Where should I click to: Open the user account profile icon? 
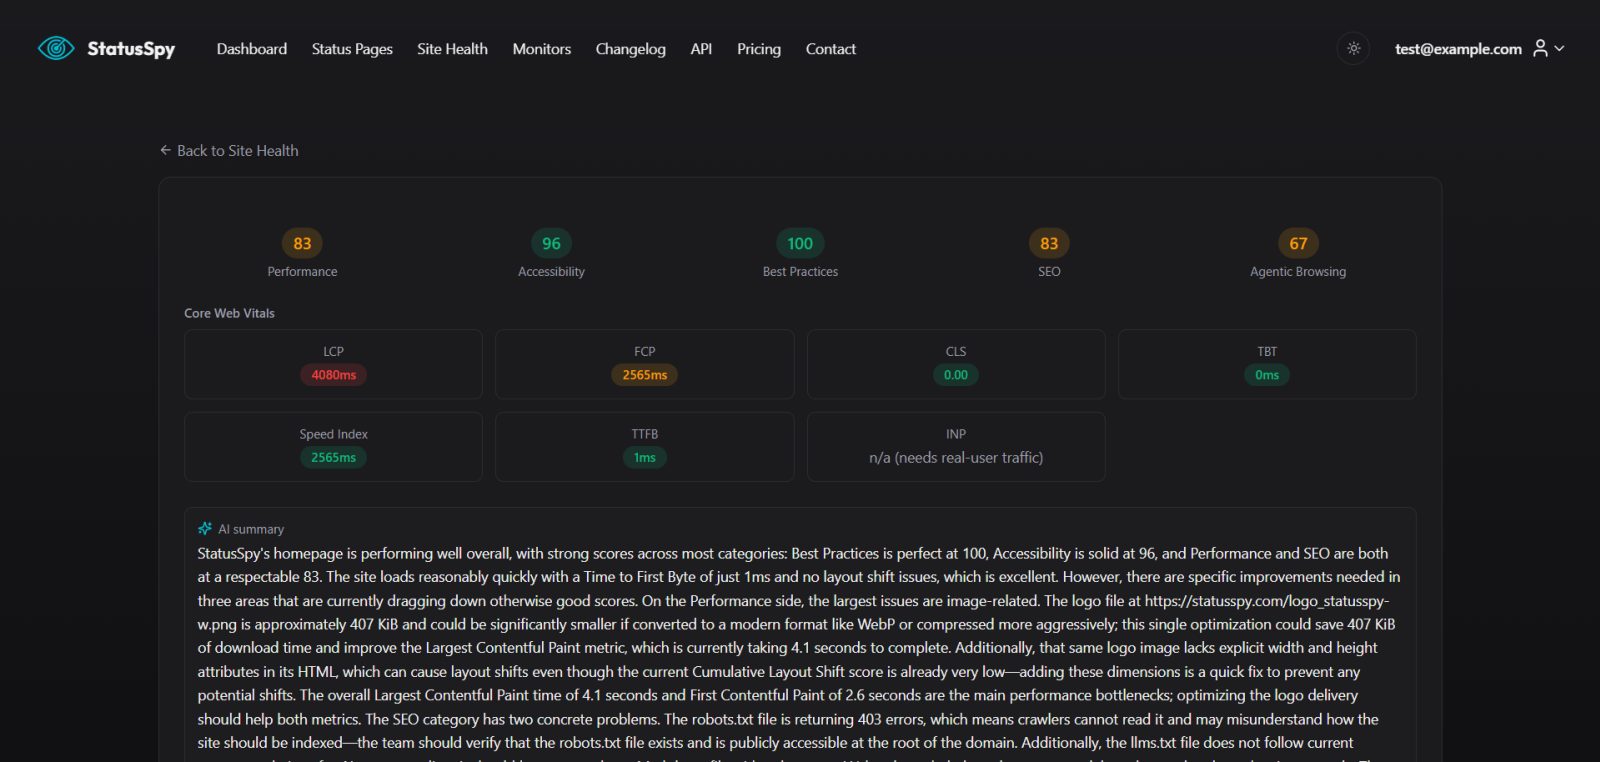(1540, 48)
